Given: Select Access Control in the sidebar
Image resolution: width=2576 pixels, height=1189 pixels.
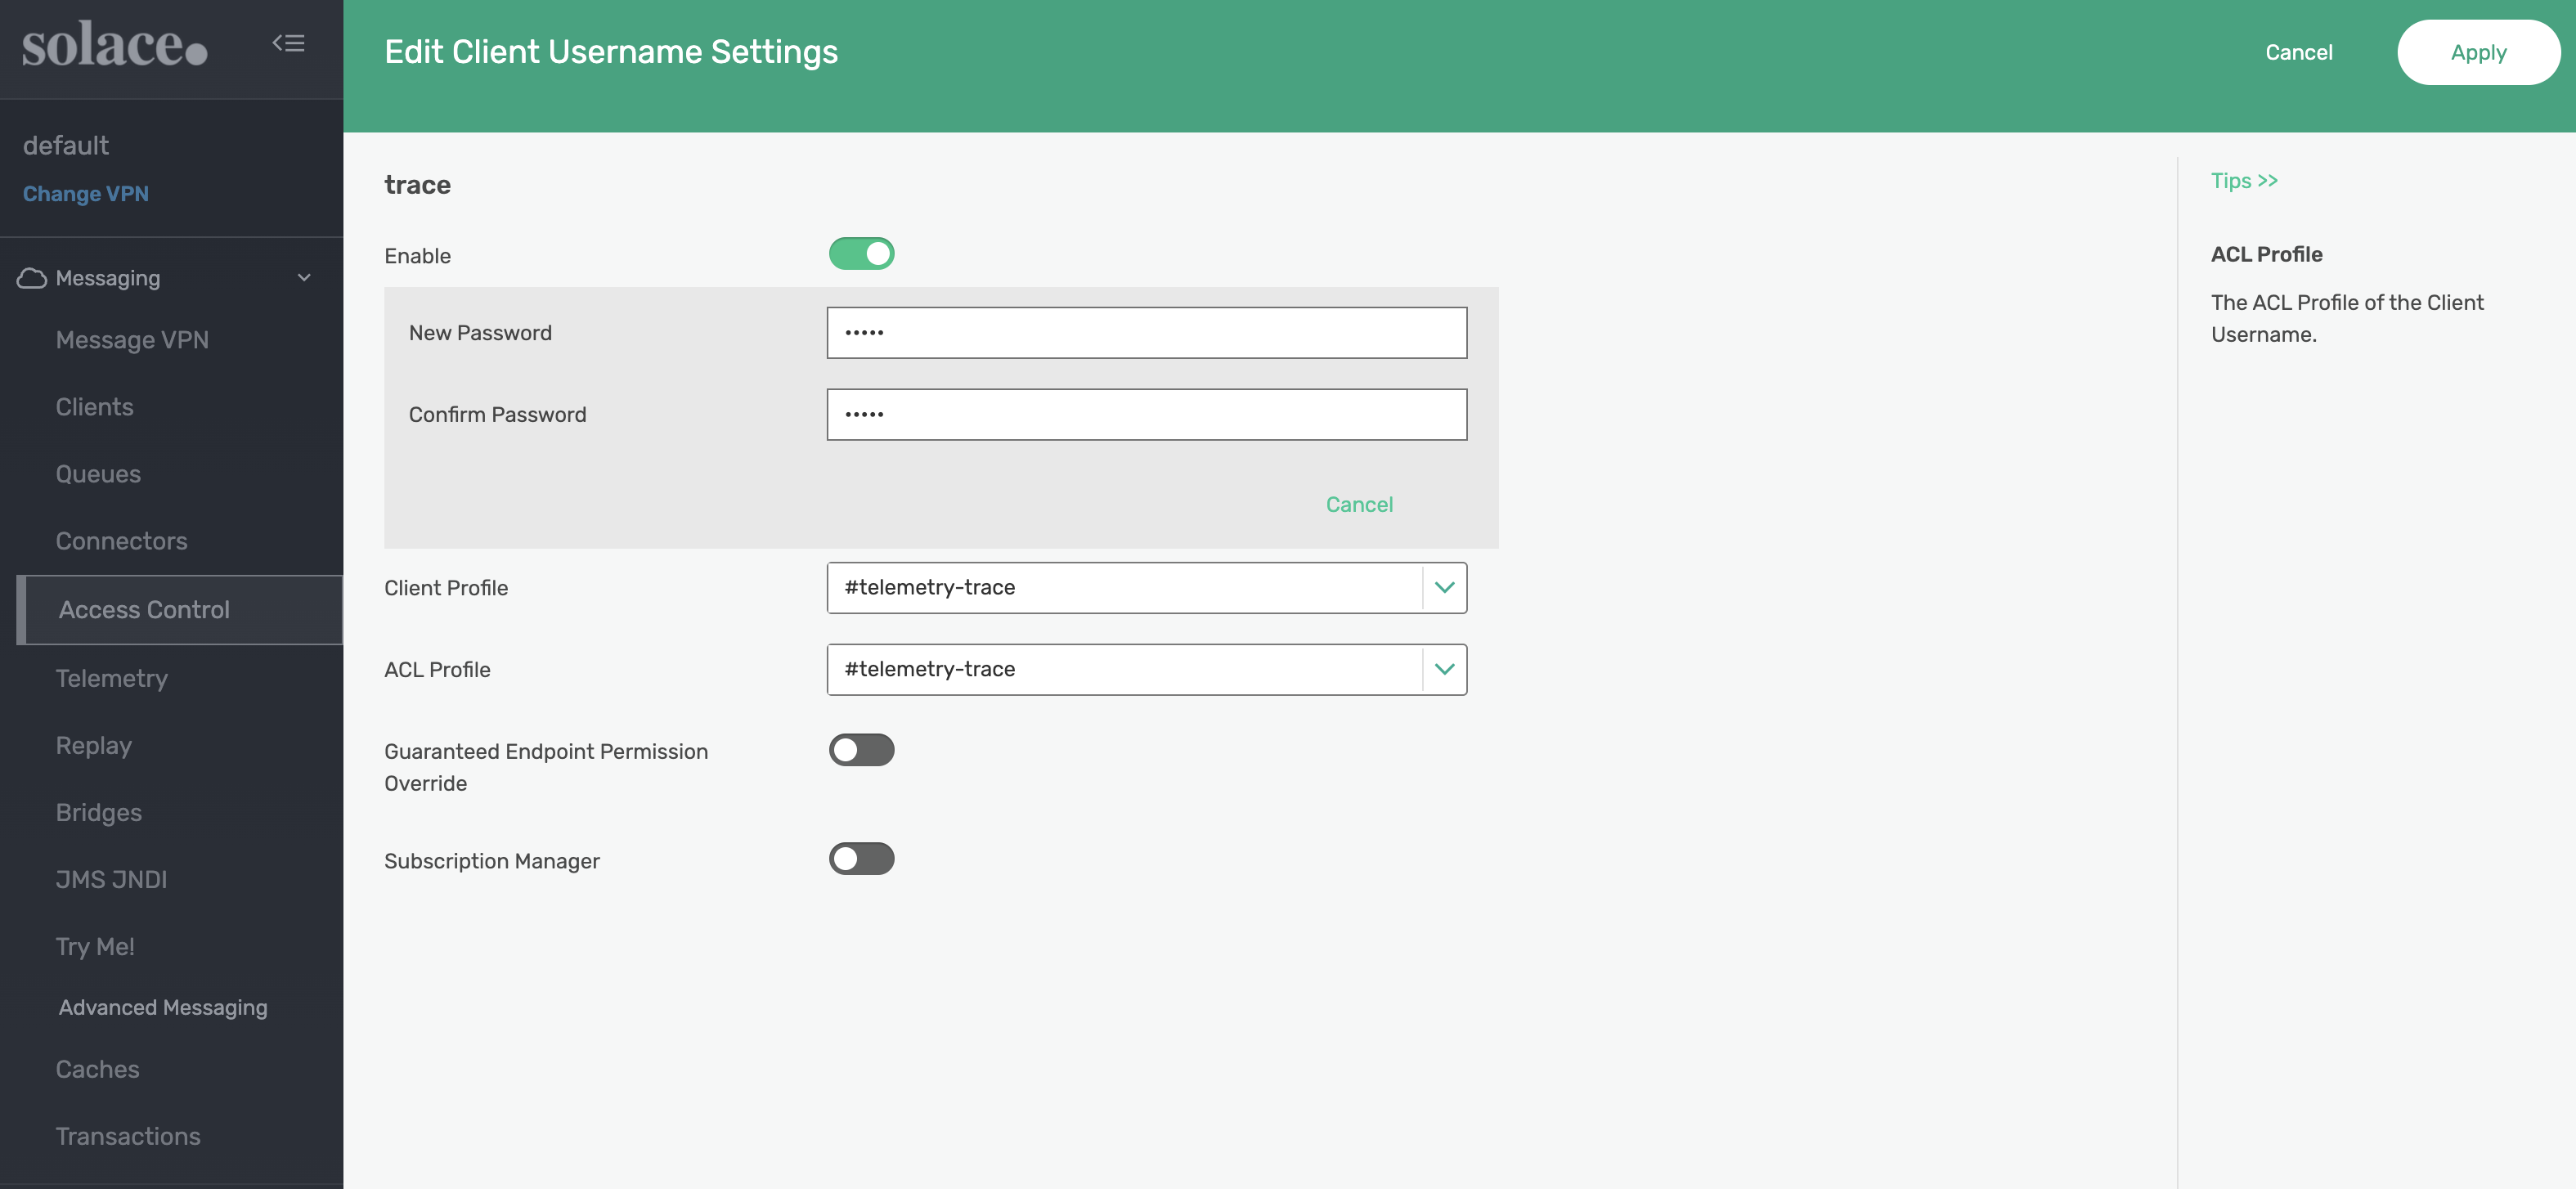Looking at the screenshot, I should coord(144,610).
